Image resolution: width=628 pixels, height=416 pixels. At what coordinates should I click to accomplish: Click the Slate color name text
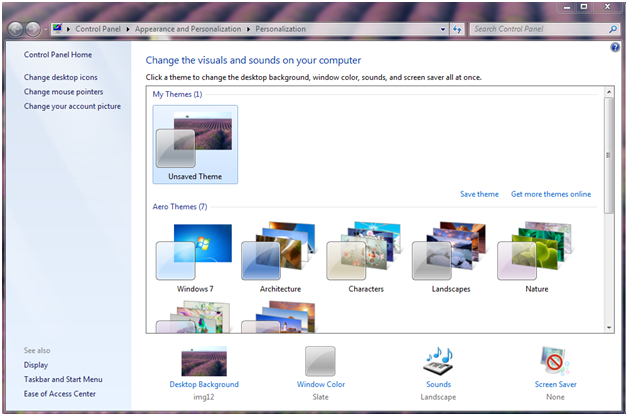(x=320, y=397)
